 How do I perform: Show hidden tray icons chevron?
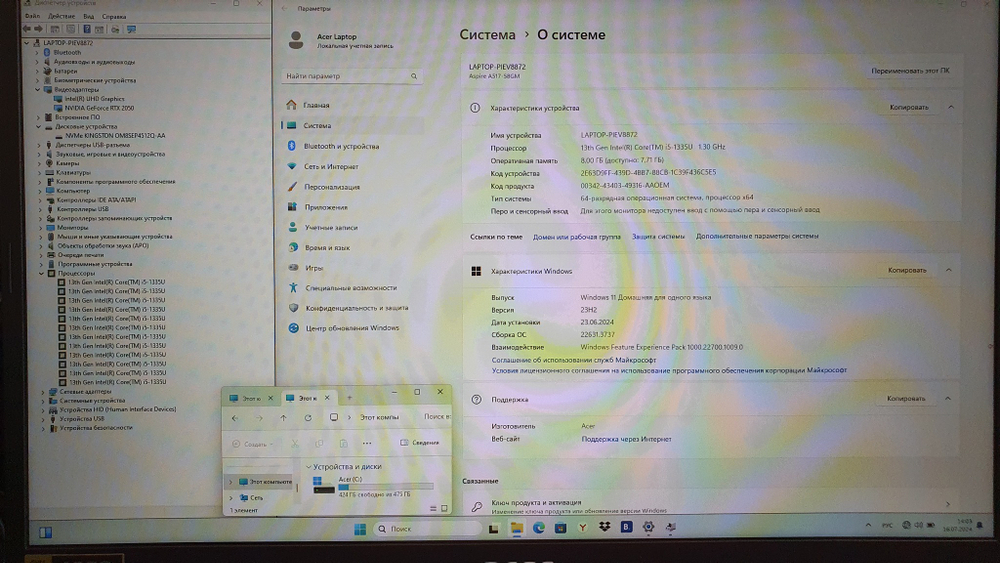point(868,525)
